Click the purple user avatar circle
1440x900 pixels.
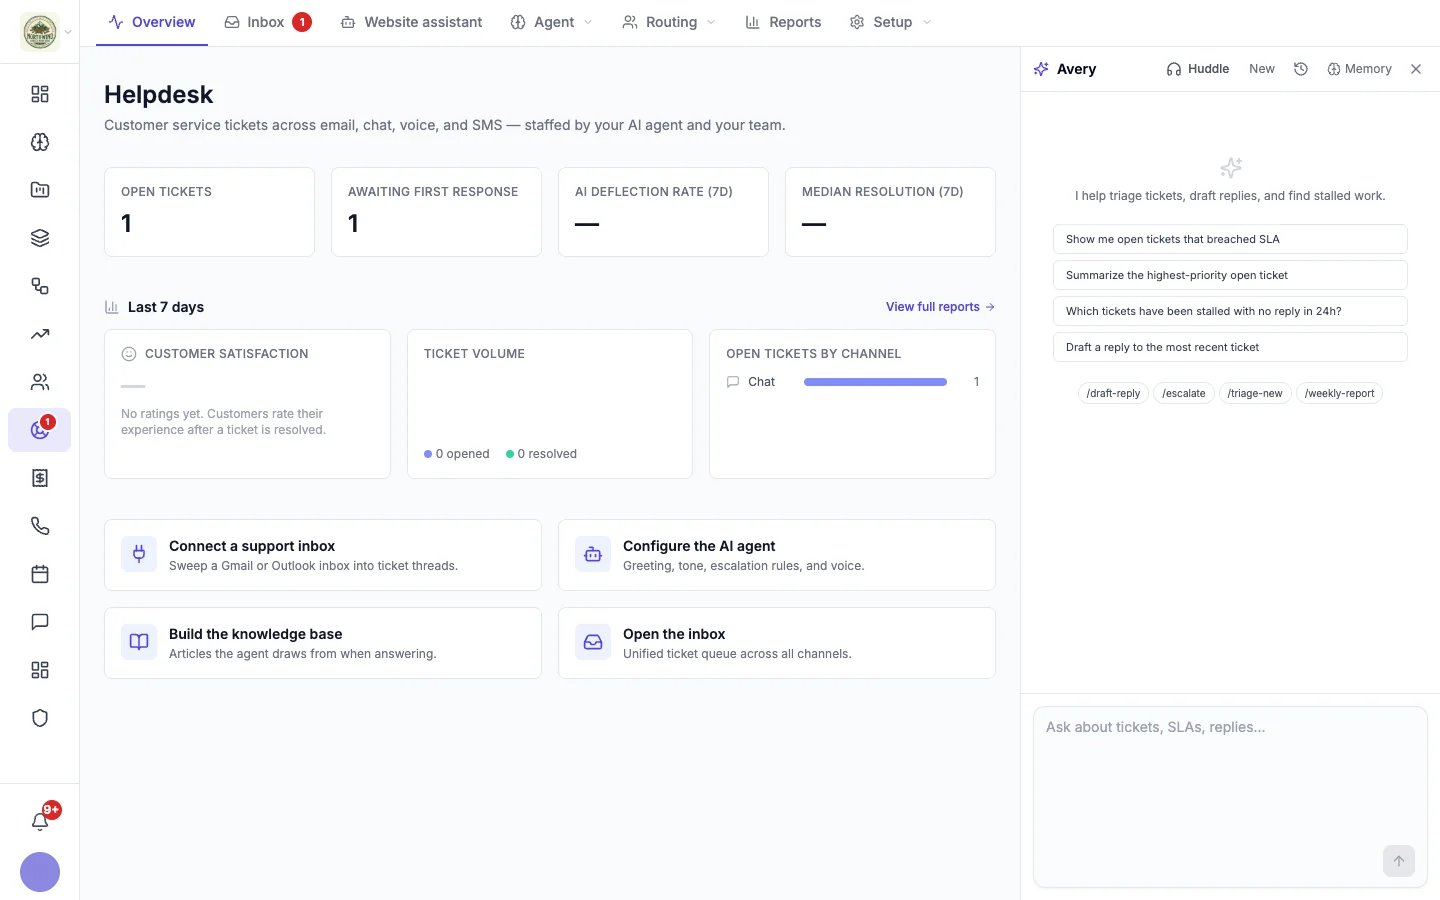pos(40,872)
